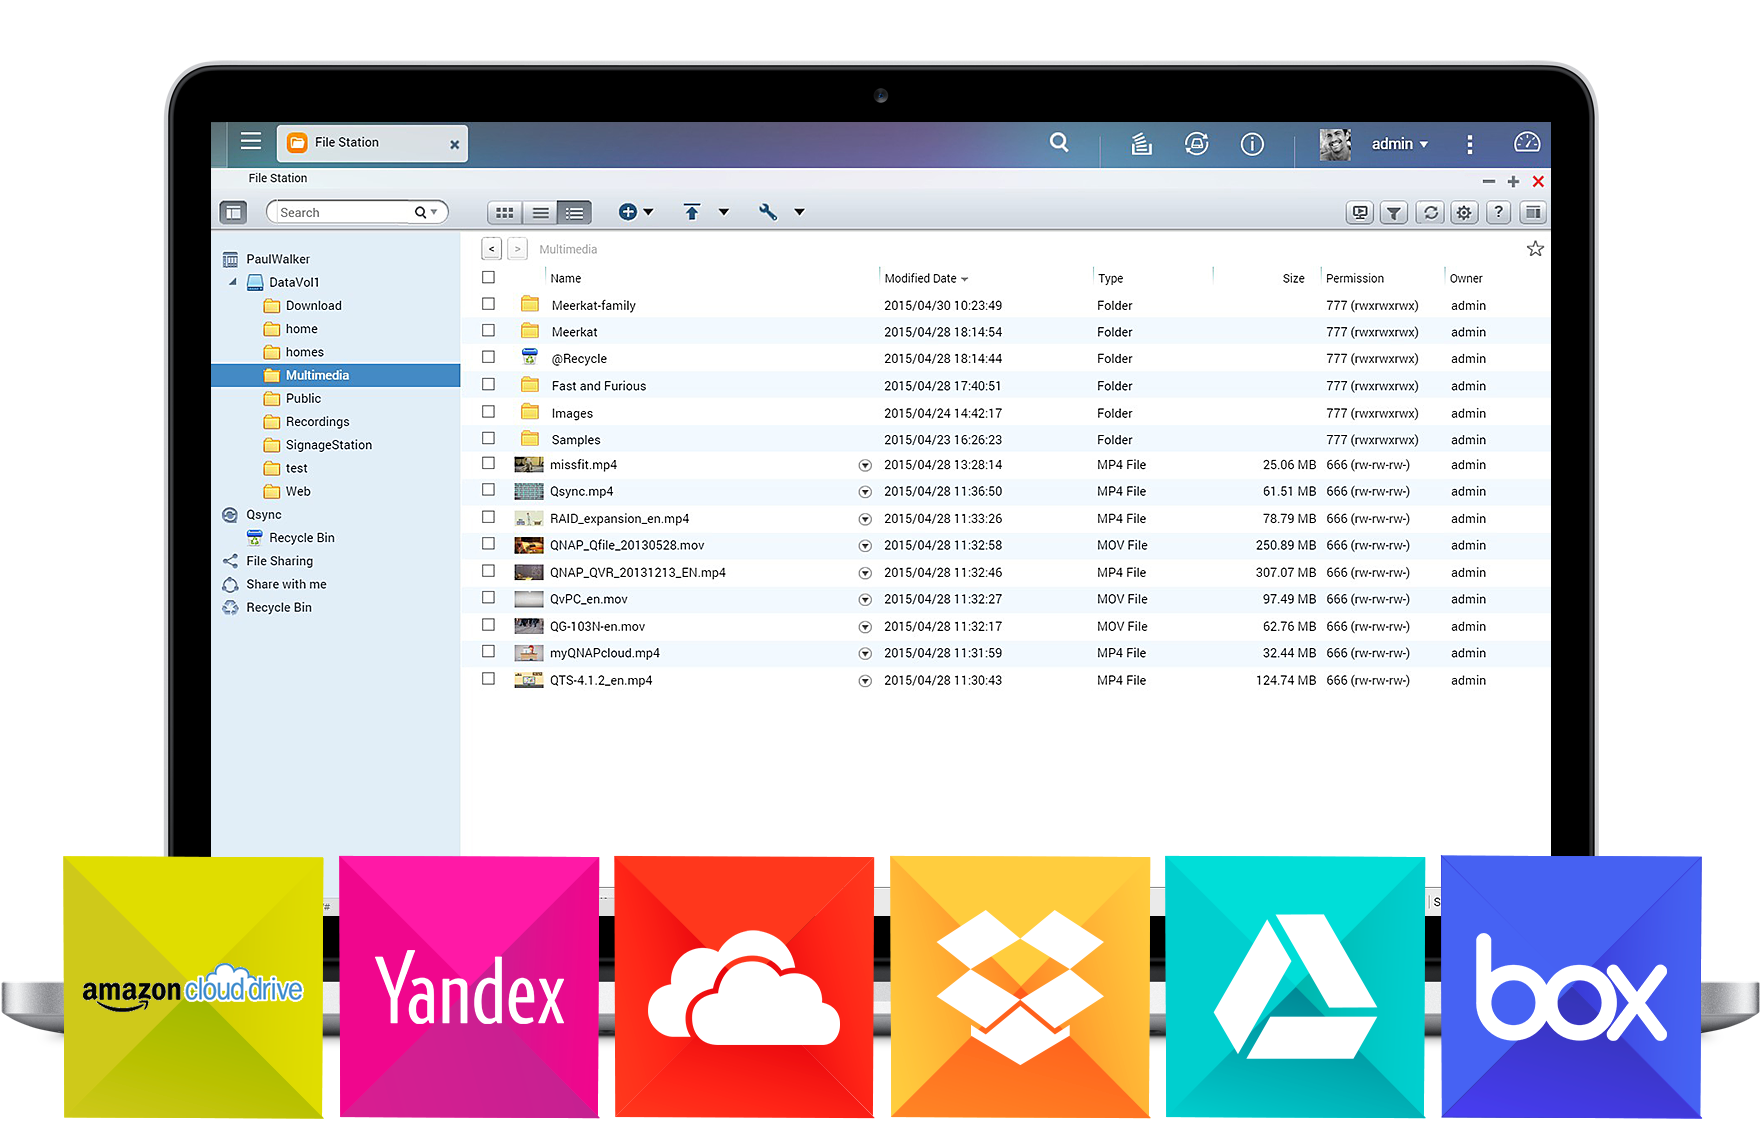Viewport: 1760px width, 1140px height.
Task: Open the global search magnifier icon
Action: pyautogui.click(x=1059, y=143)
